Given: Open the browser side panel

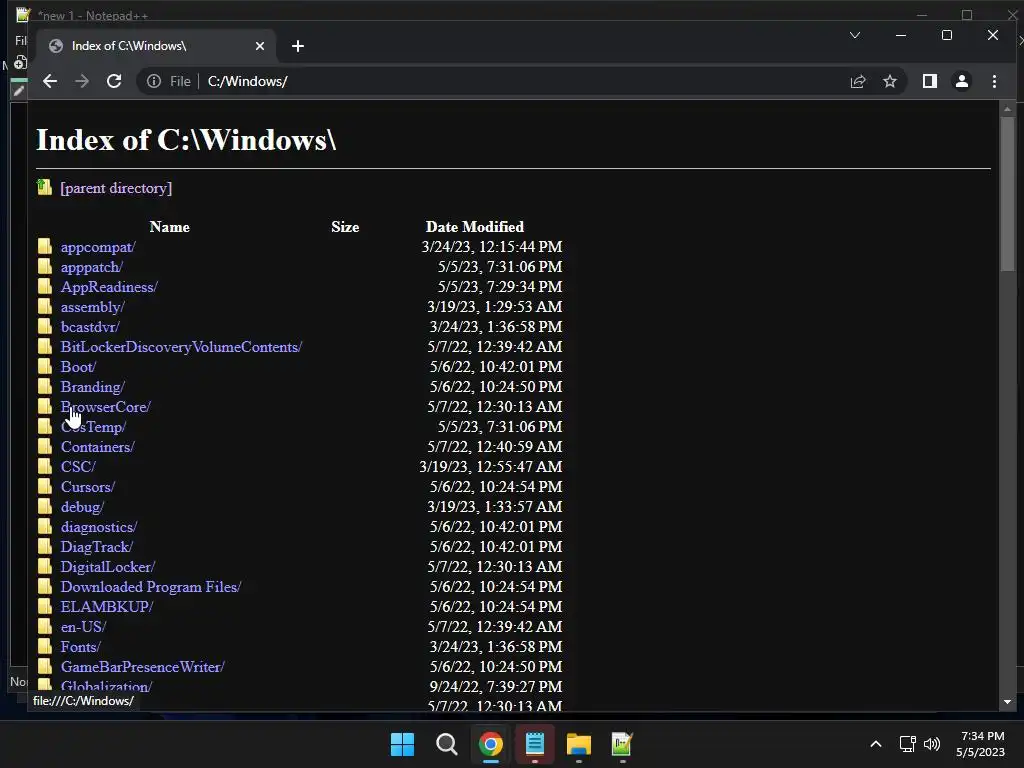Looking at the screenshot, I should [930, 81].
